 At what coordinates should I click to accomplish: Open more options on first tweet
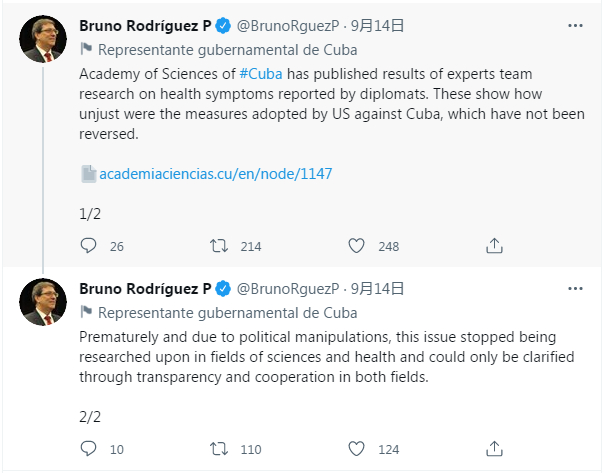(x=575, y=25)
